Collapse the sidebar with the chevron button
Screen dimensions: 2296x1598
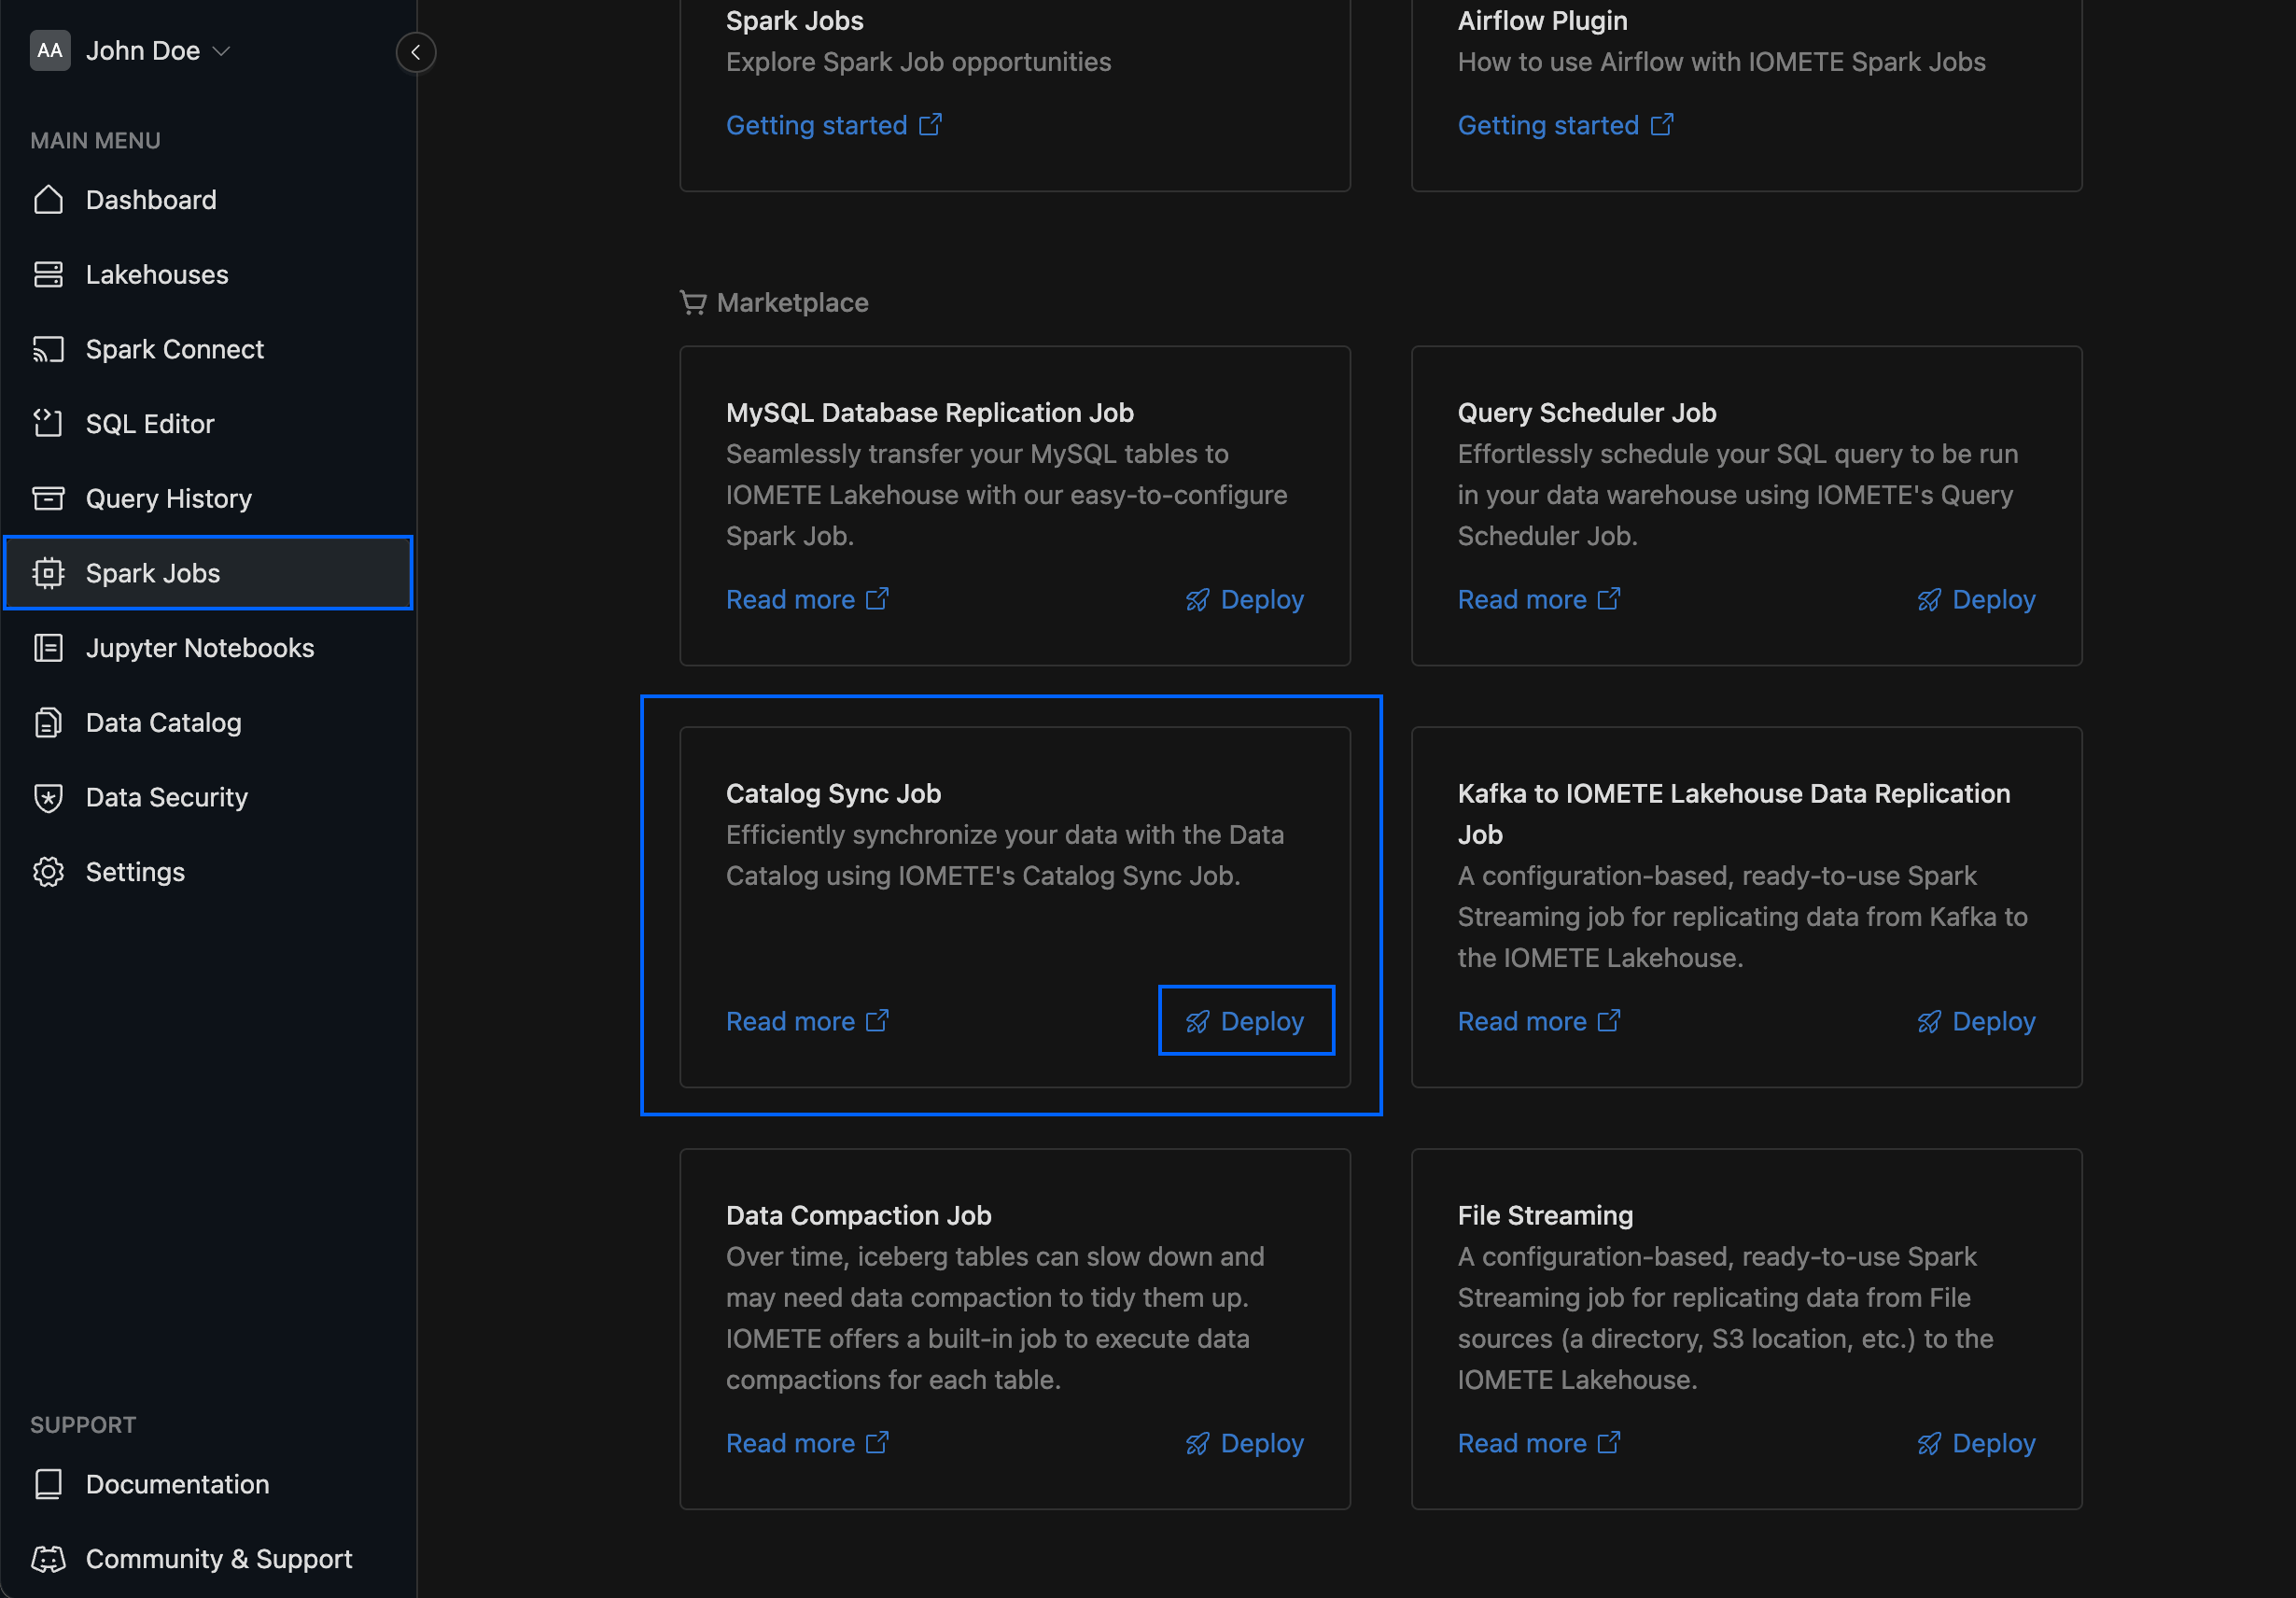[x=416, y=52]
